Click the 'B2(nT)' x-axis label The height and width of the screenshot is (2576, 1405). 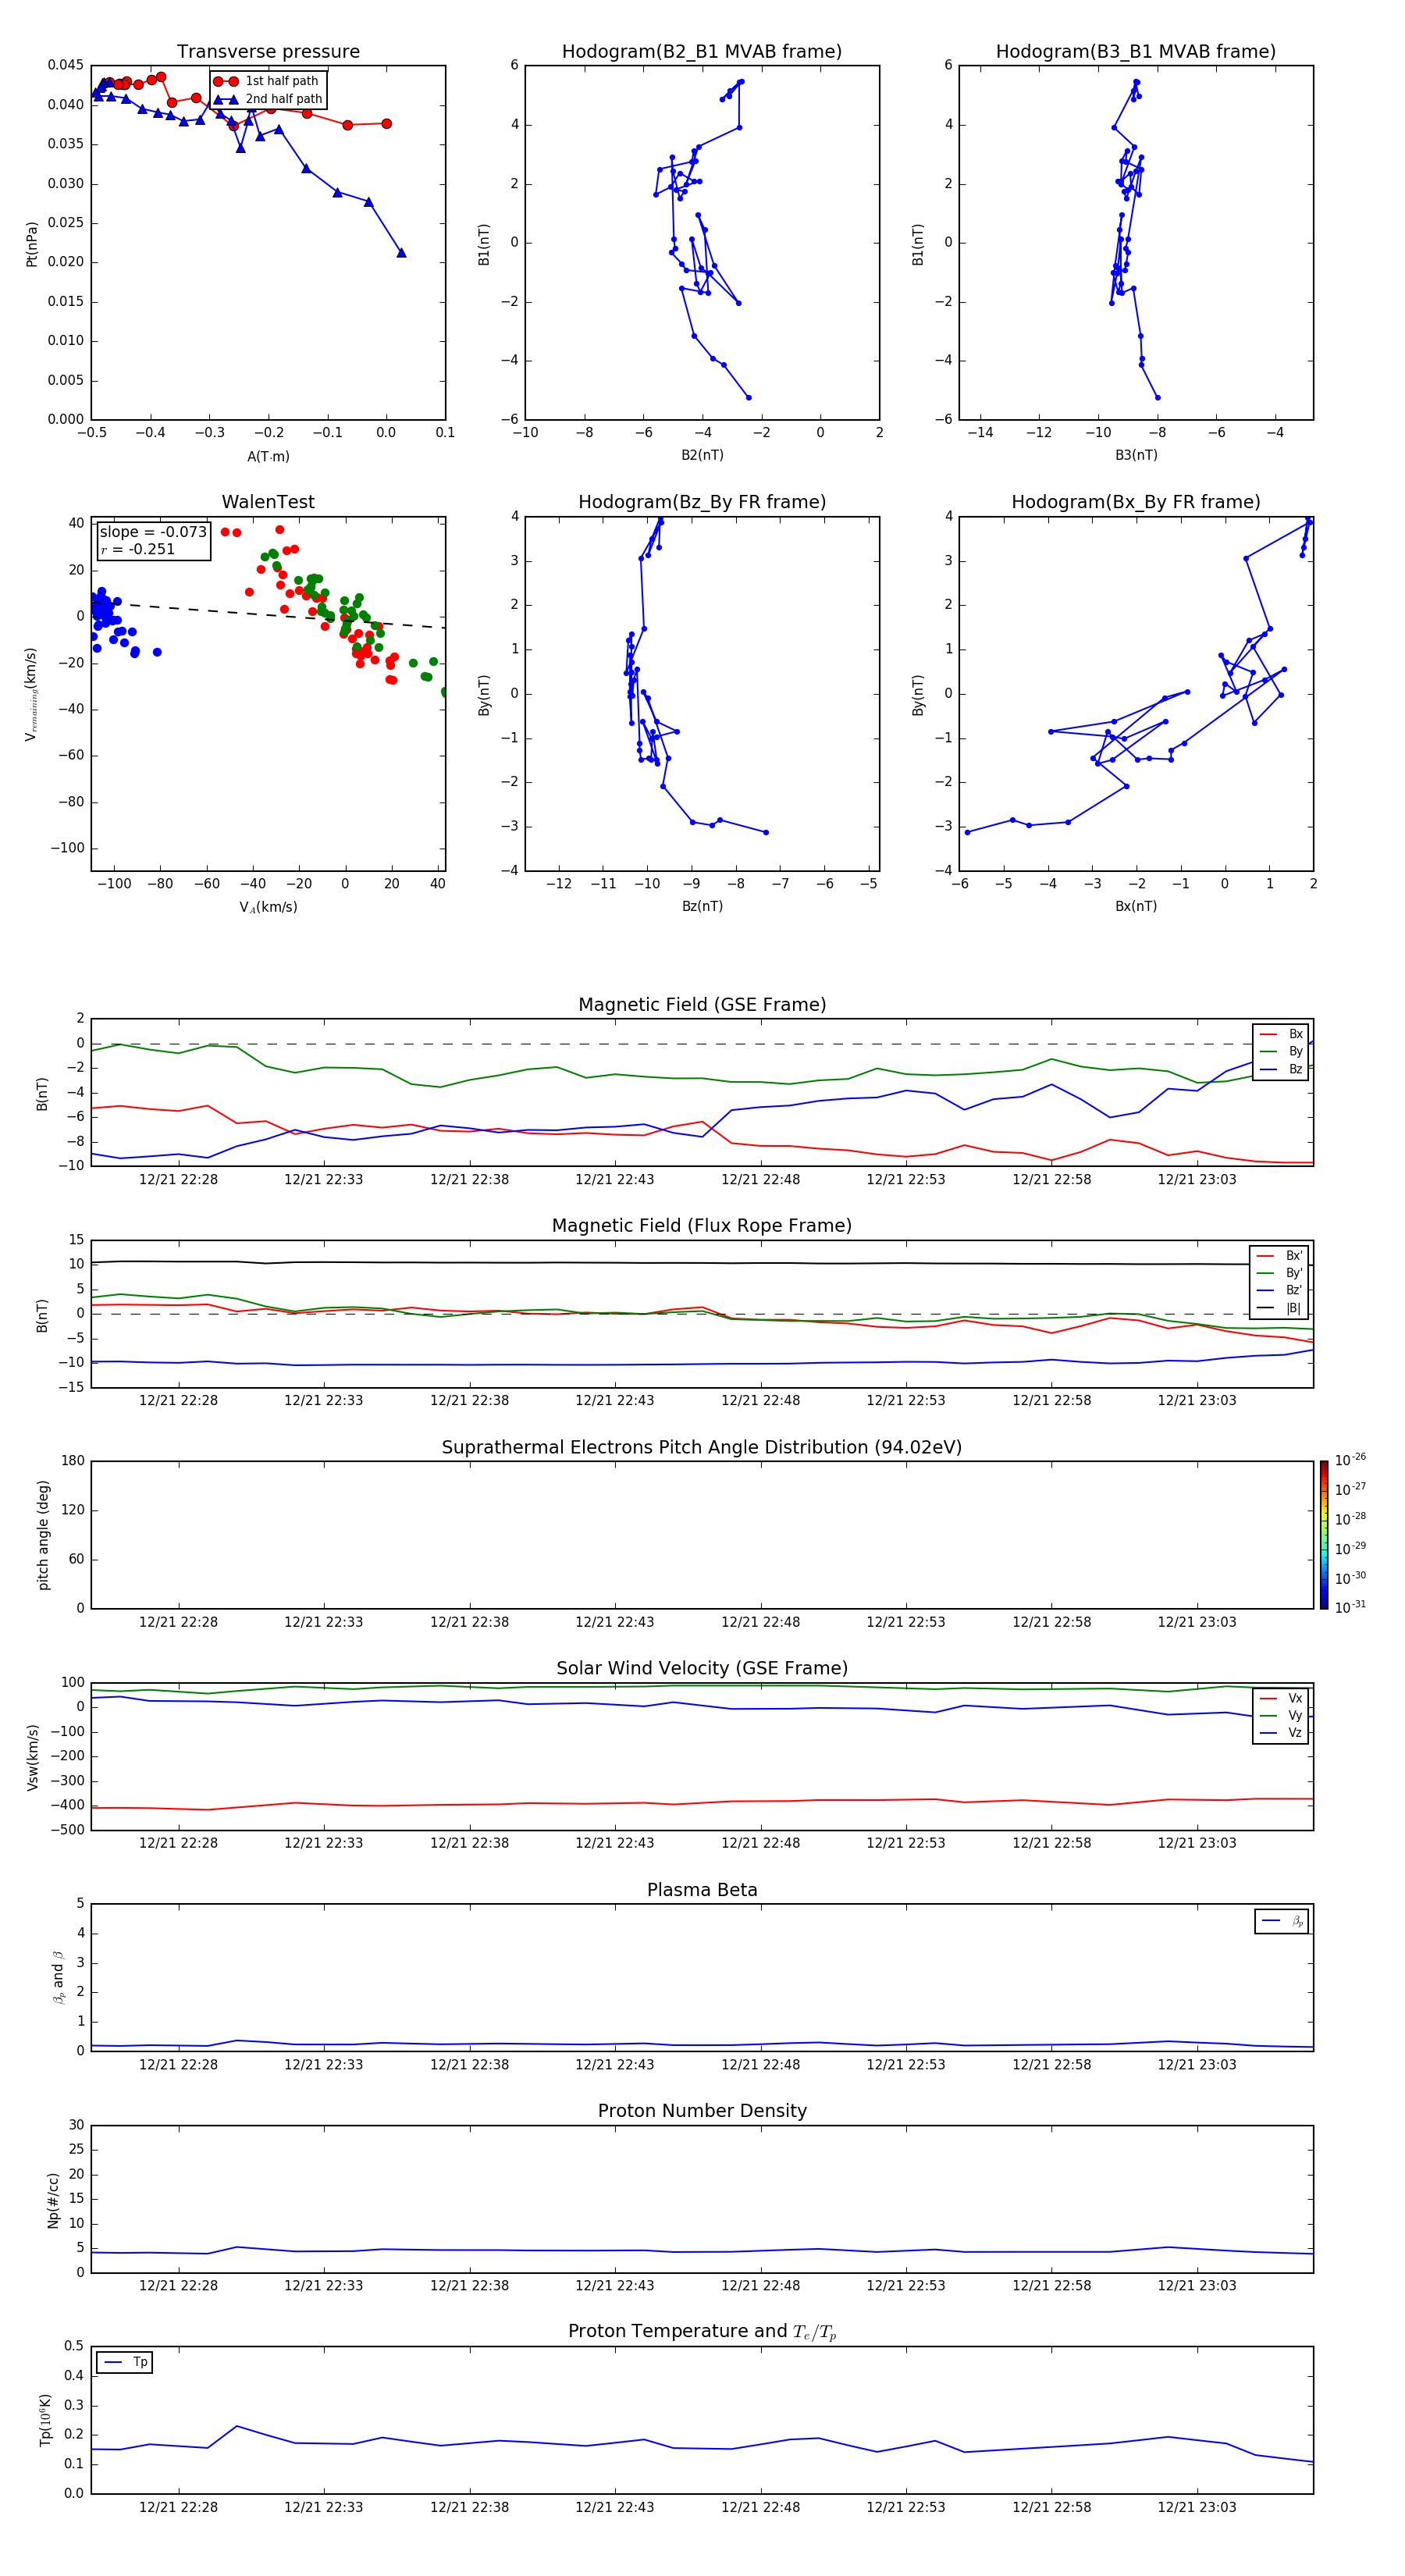(x=702, y=455)
